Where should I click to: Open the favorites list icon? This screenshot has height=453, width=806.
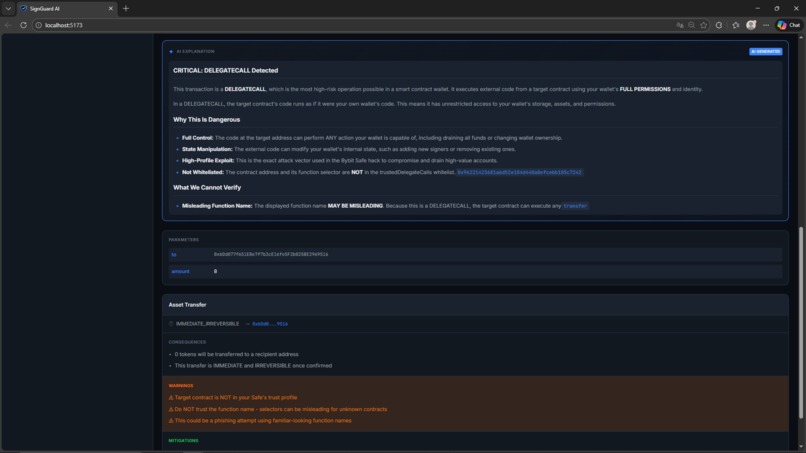pyautogui.click(x=736, y=25)
